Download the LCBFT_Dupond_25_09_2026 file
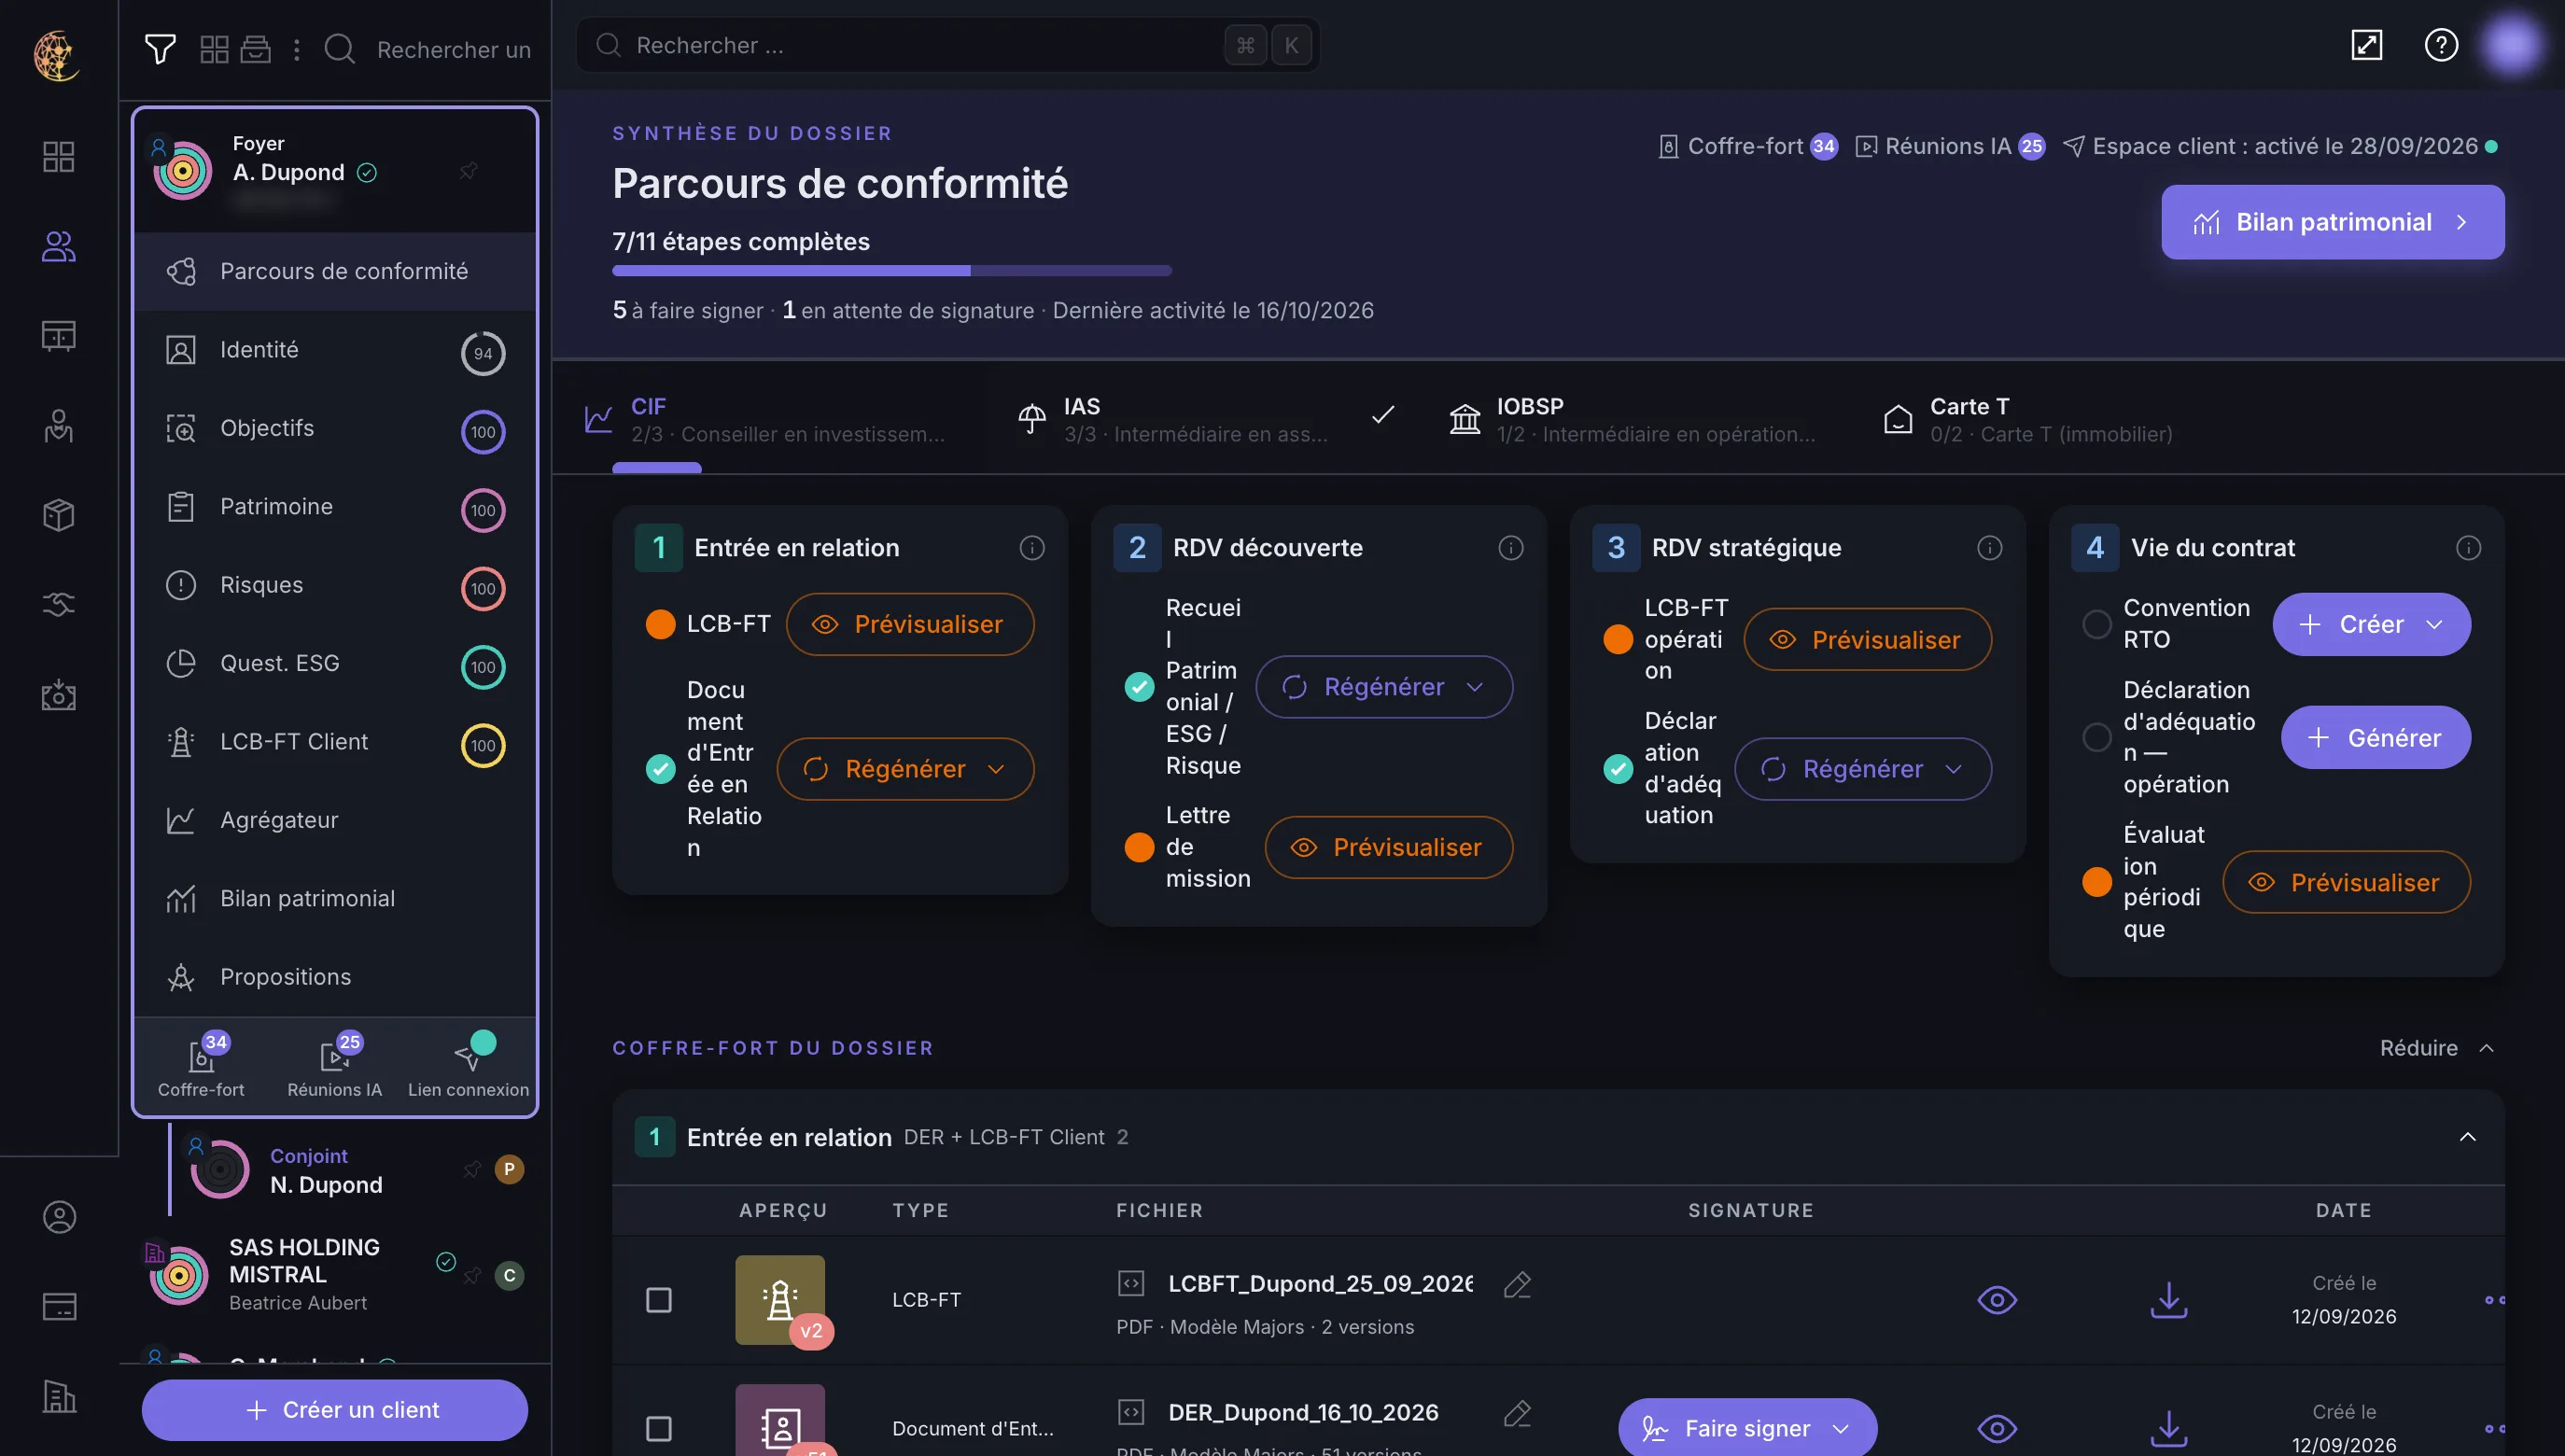This screenshot has width=2565, height=1456. click(x=2168, y=1300)
